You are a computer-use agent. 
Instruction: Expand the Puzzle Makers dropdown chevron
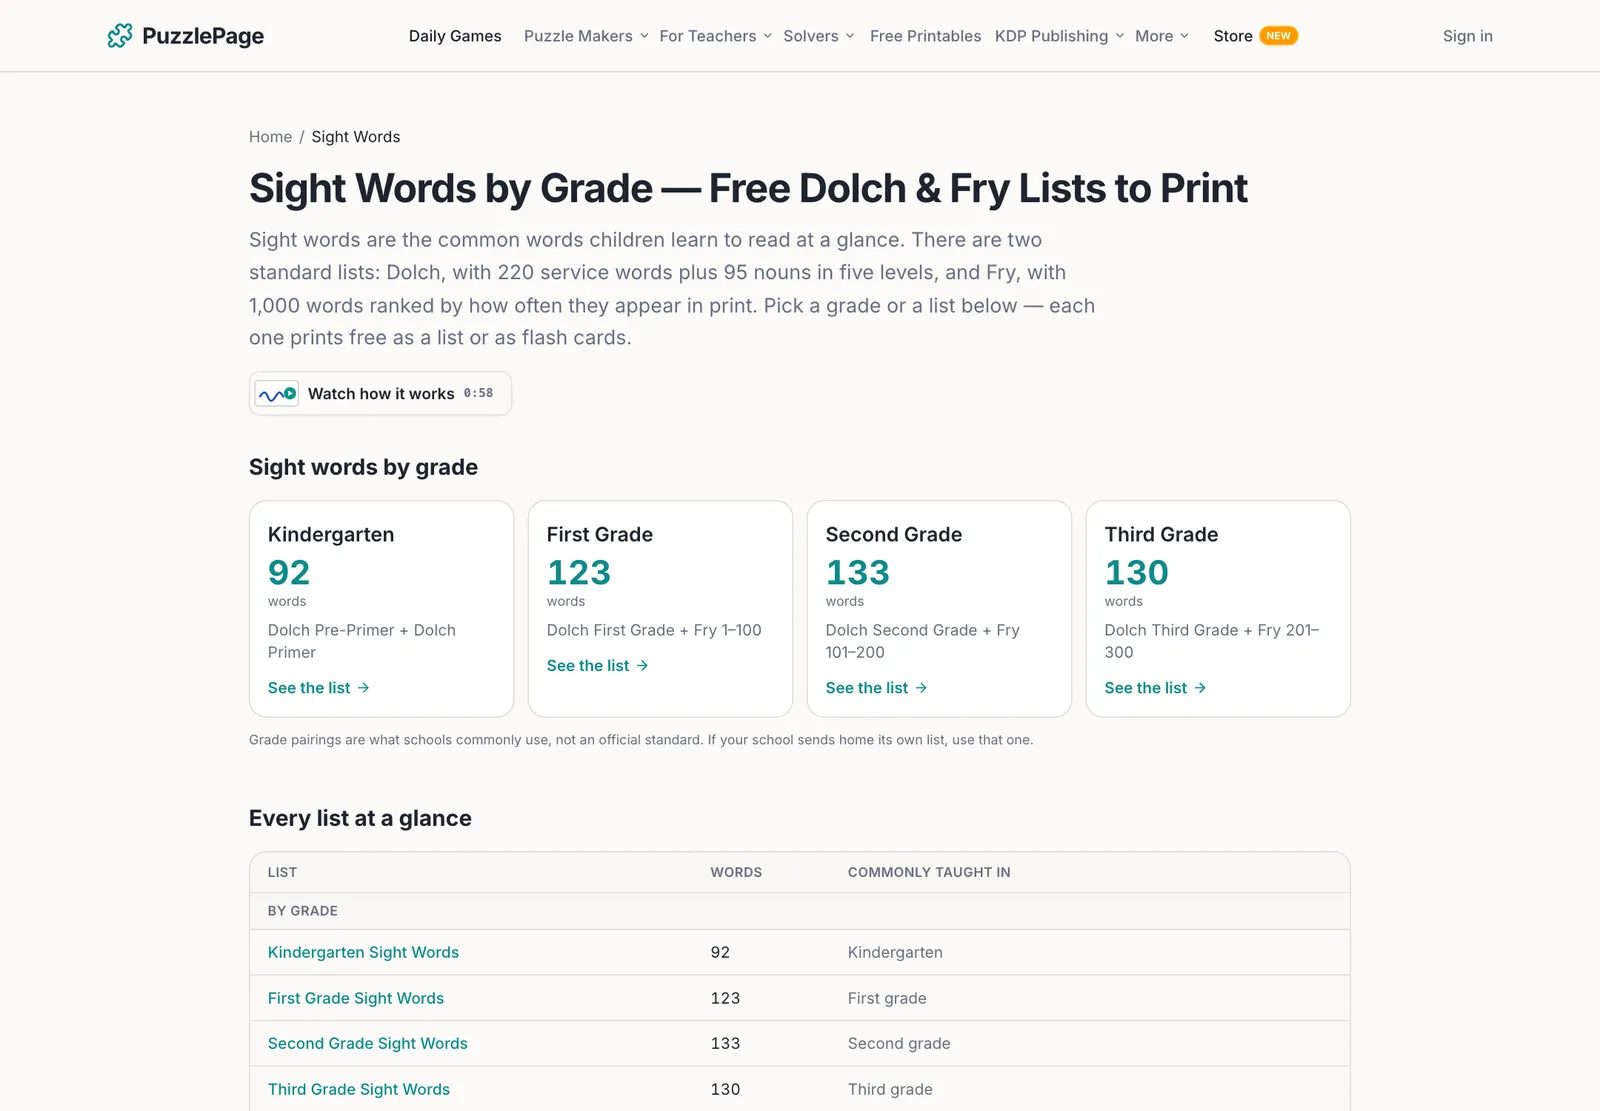click(x=644, y=36)
